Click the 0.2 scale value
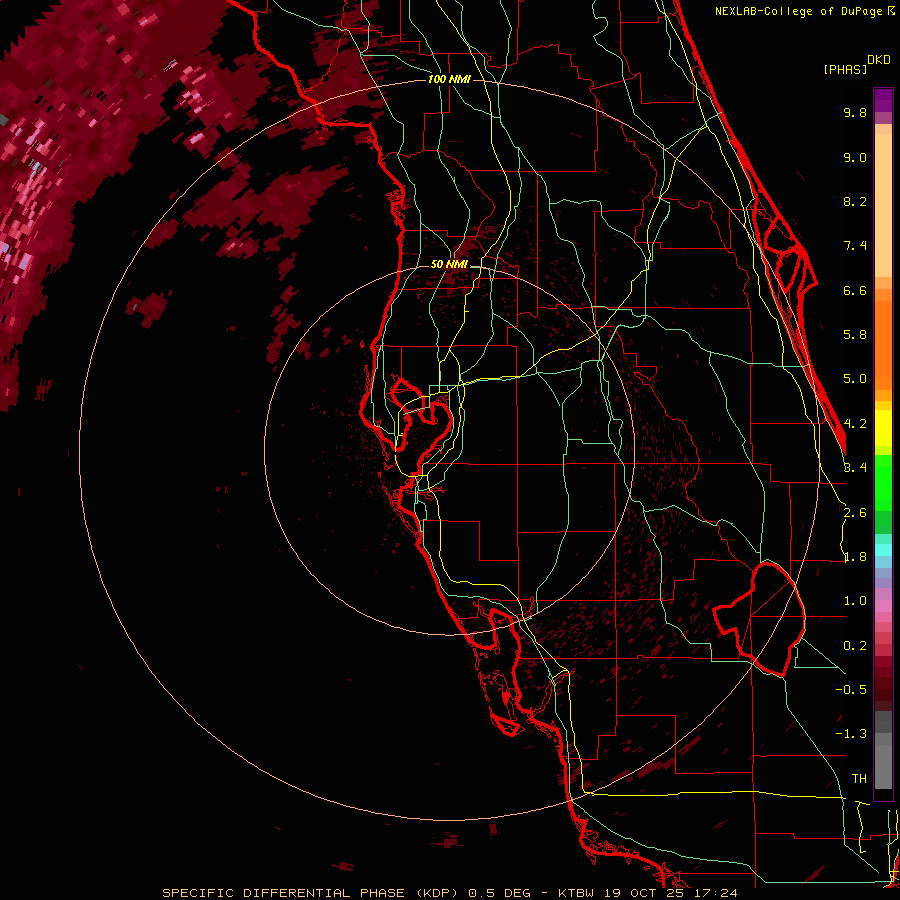The height and width of the screenshot is (900, 900). pos(855,646)
